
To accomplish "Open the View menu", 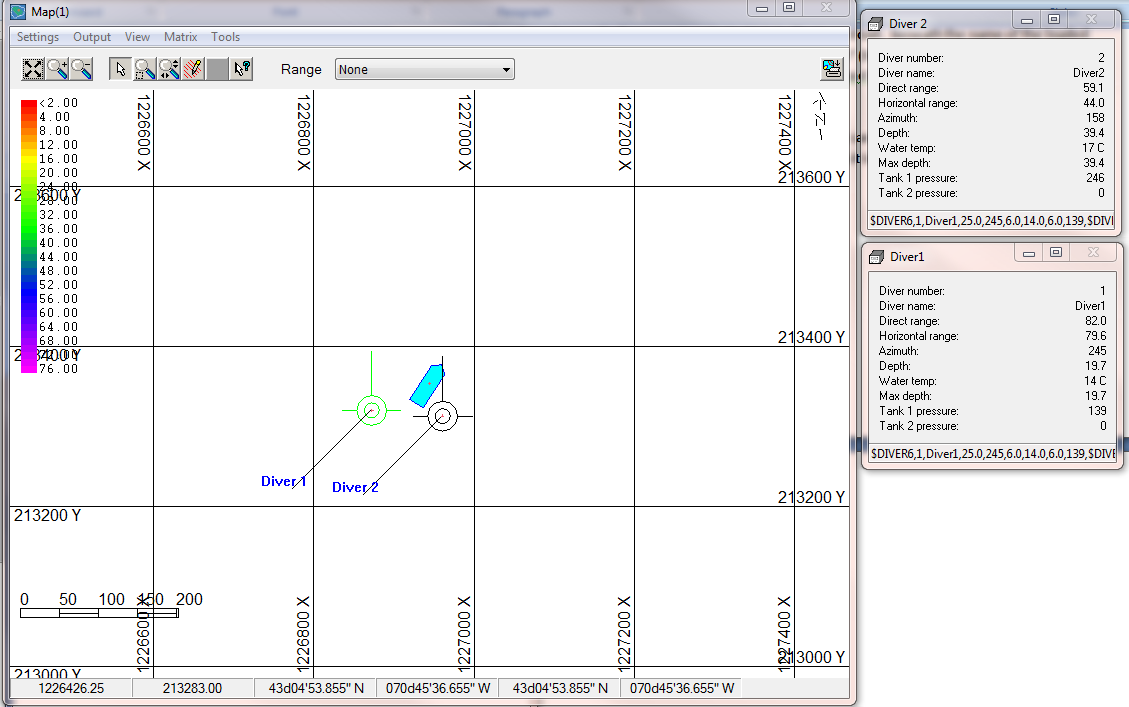I will pos(137,37).
